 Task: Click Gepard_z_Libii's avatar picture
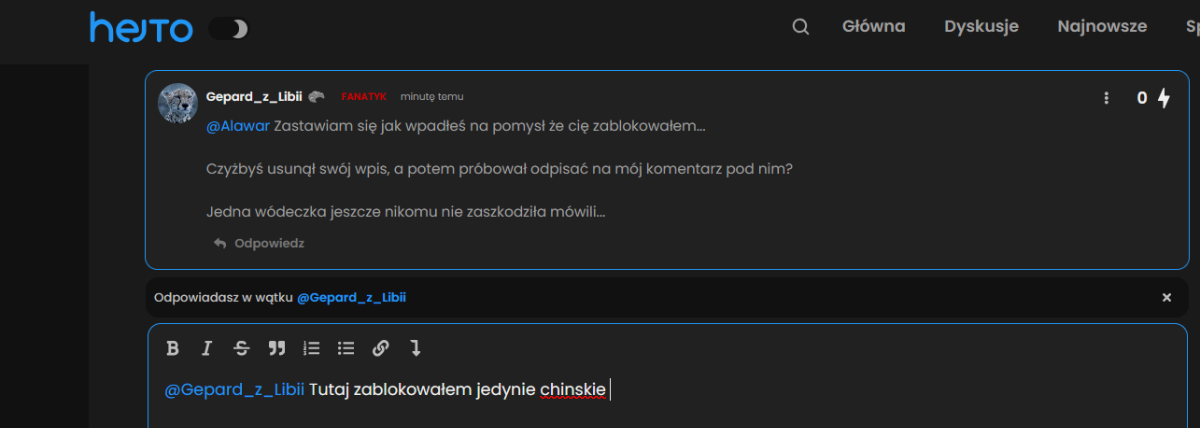click(x=177, y=103)
